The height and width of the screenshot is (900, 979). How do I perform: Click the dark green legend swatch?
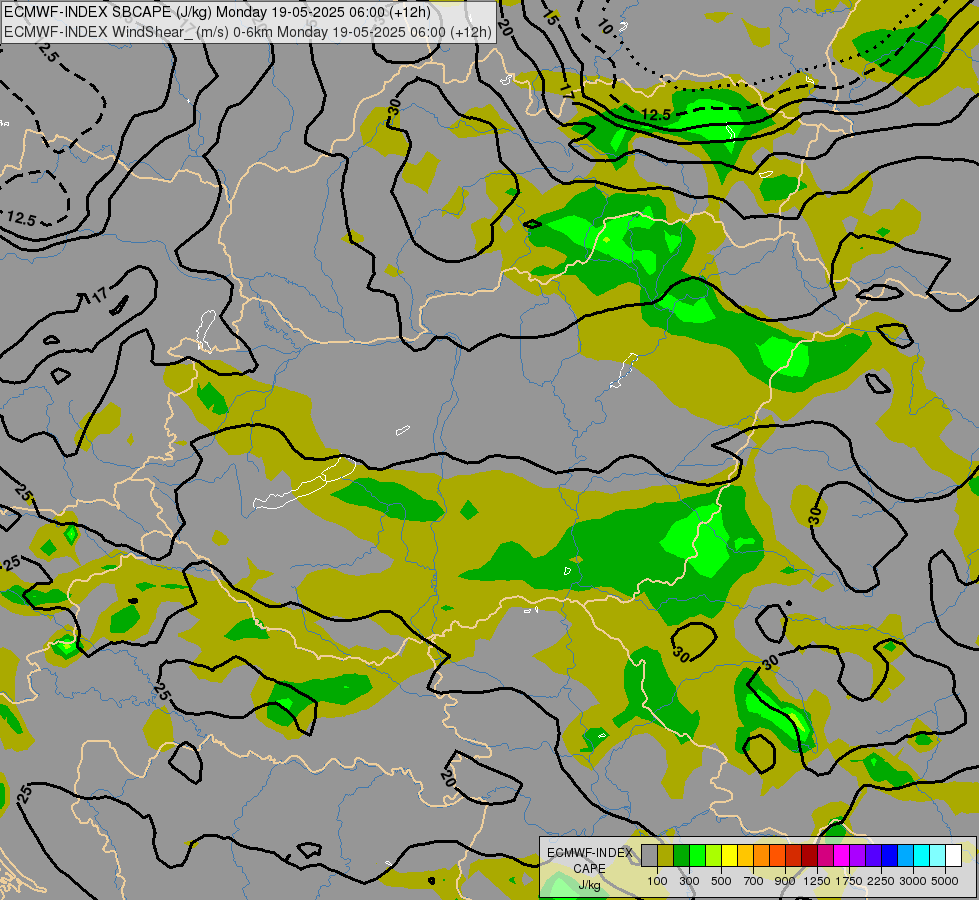click(681, 856)
